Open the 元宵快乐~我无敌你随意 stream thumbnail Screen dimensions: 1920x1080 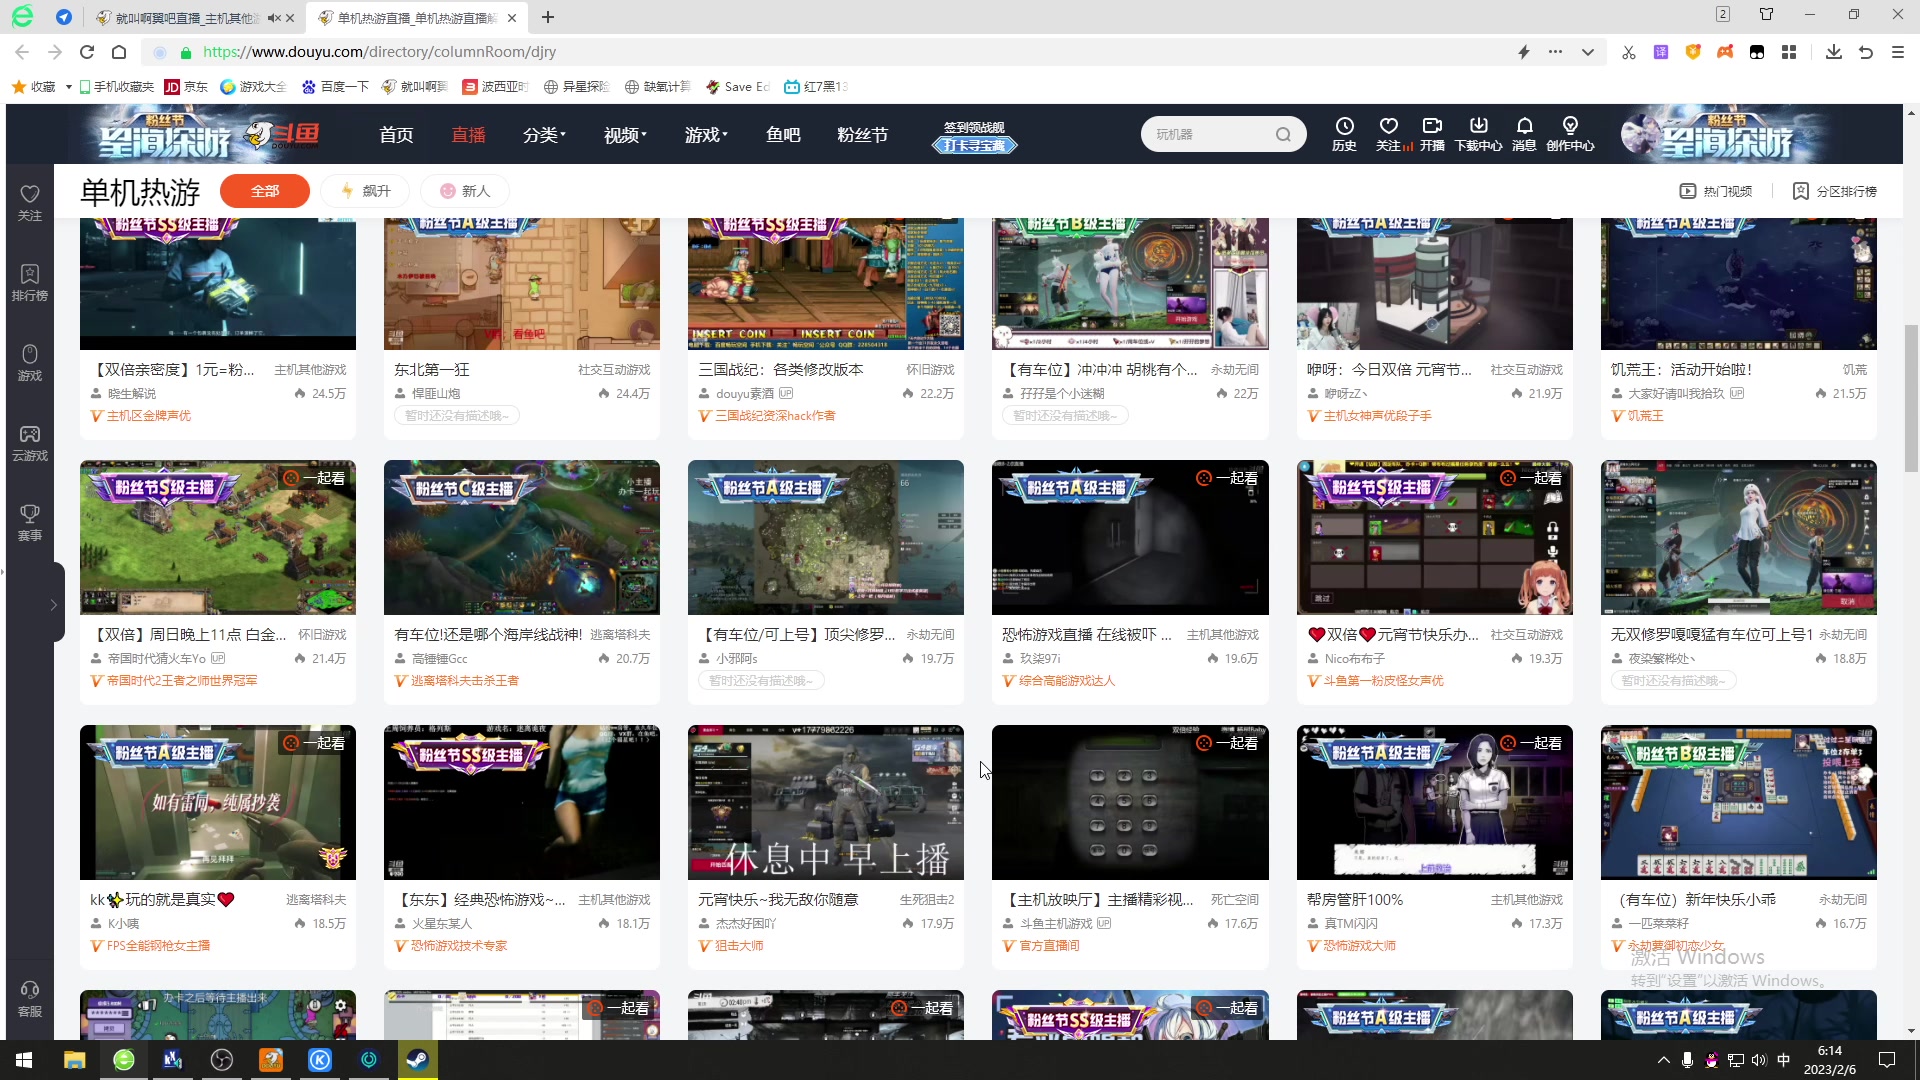(826, 802)
